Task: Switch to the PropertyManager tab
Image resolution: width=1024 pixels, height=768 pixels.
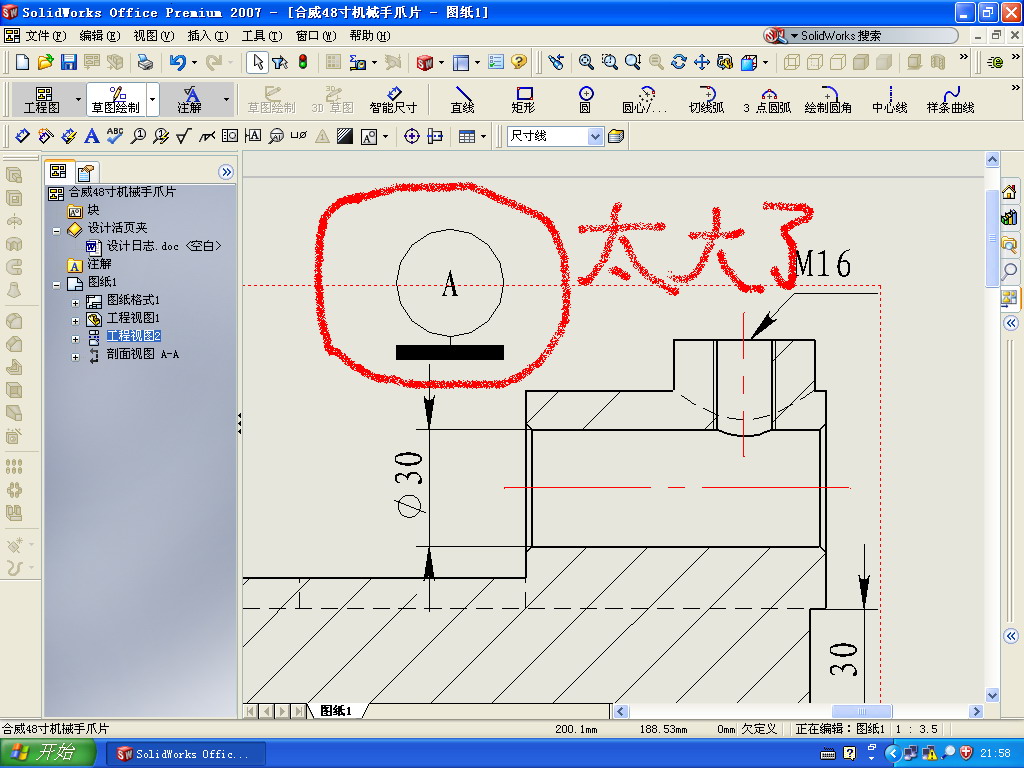Action: click(x=86, y=172)
